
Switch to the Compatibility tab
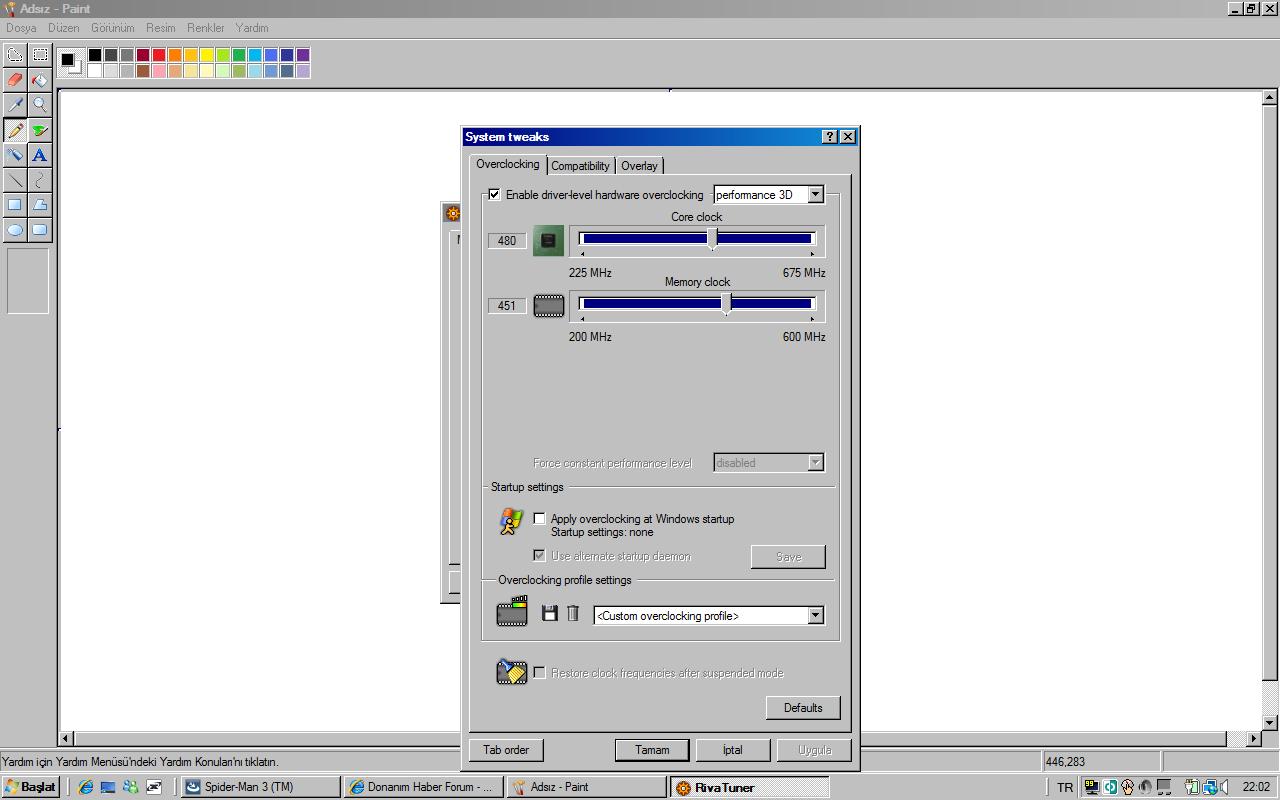point(580,166)
